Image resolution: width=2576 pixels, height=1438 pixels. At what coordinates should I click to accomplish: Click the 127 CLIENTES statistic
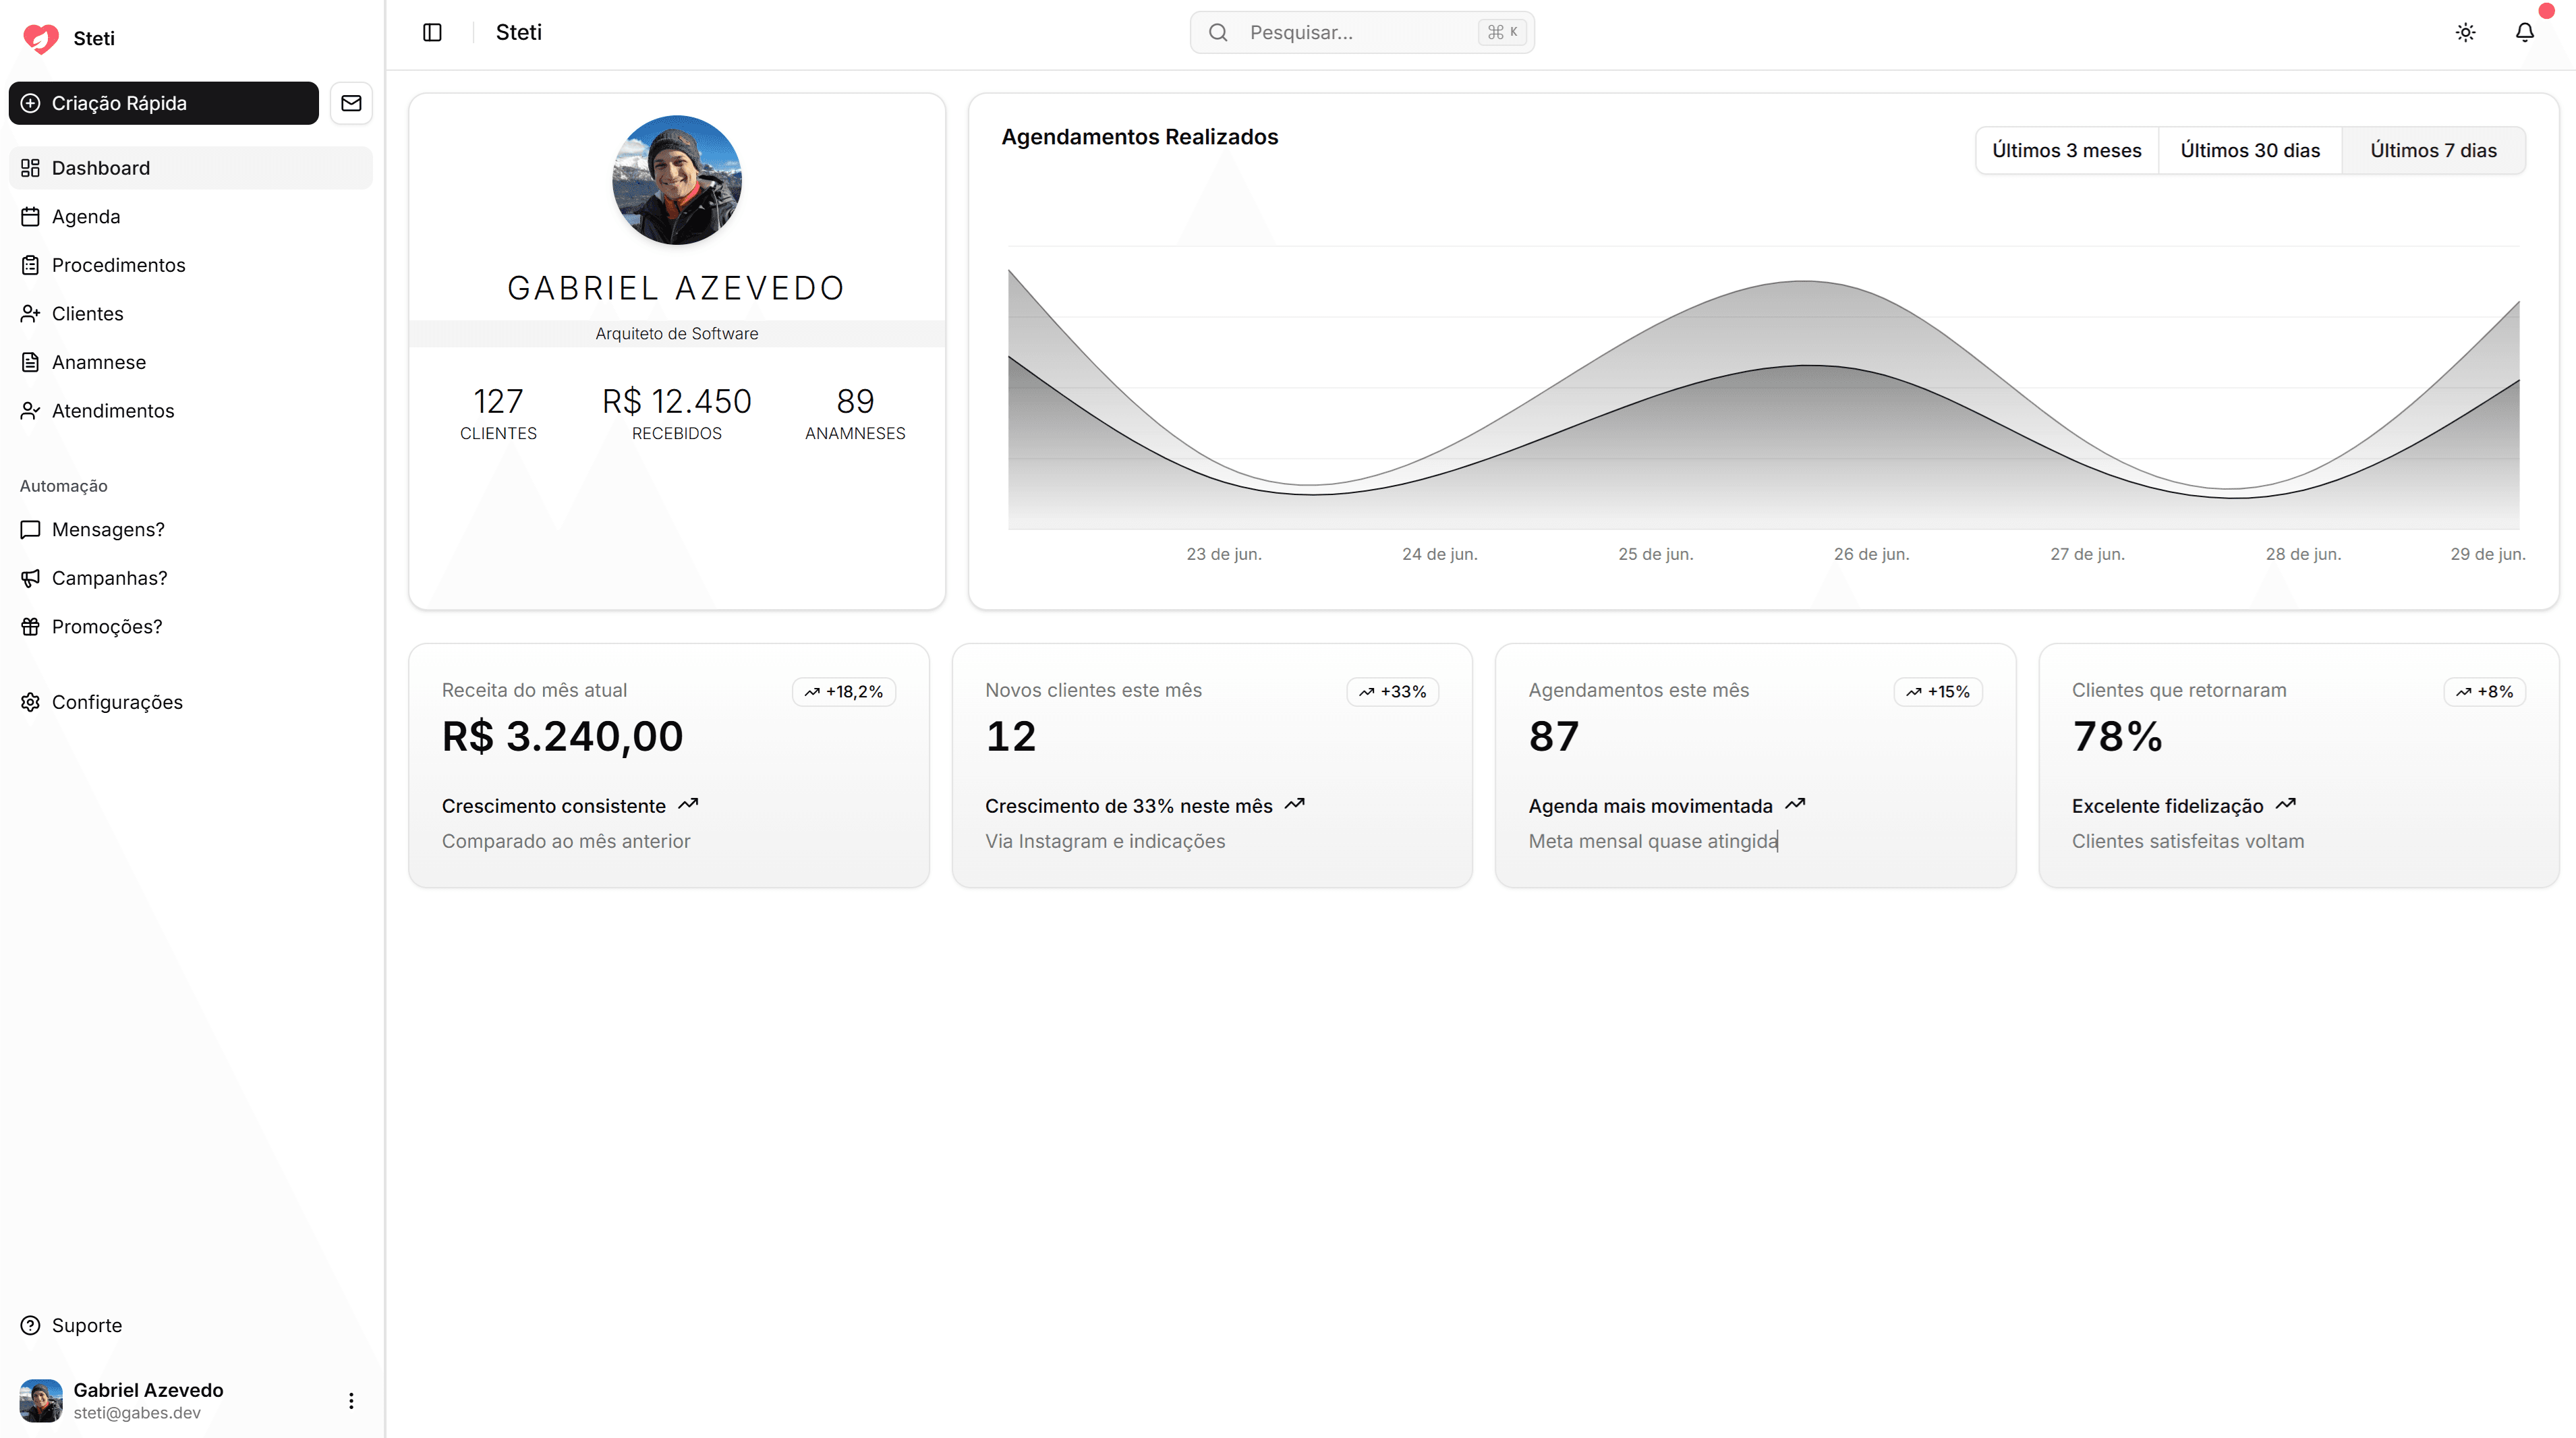[x=498, y=413]
